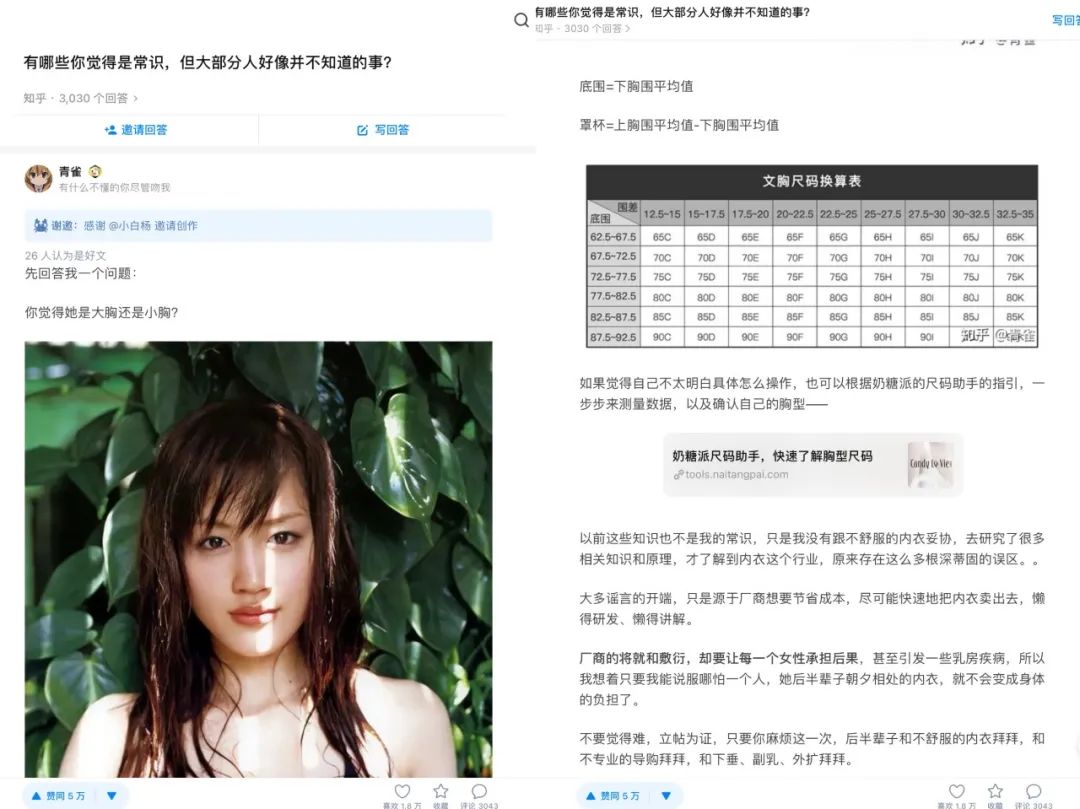
Task: Expand 知乎 · 3,030 个回答 under the large question title
Action: click(80, 98)
